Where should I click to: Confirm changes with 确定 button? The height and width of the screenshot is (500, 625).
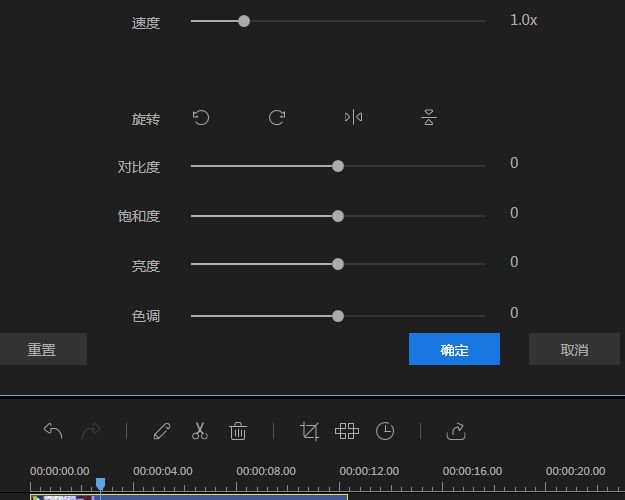[454, 349]
